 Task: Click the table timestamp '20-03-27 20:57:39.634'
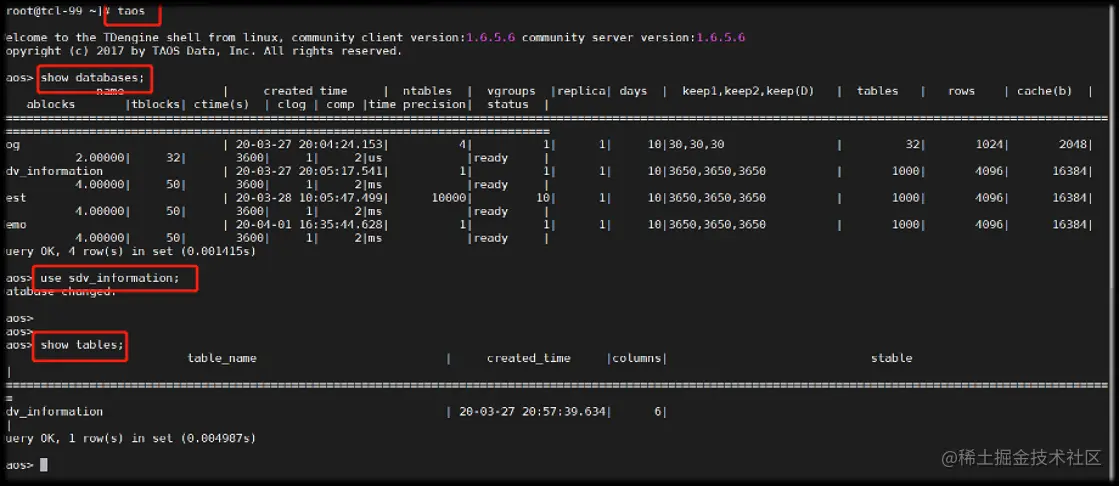[532, 412]
